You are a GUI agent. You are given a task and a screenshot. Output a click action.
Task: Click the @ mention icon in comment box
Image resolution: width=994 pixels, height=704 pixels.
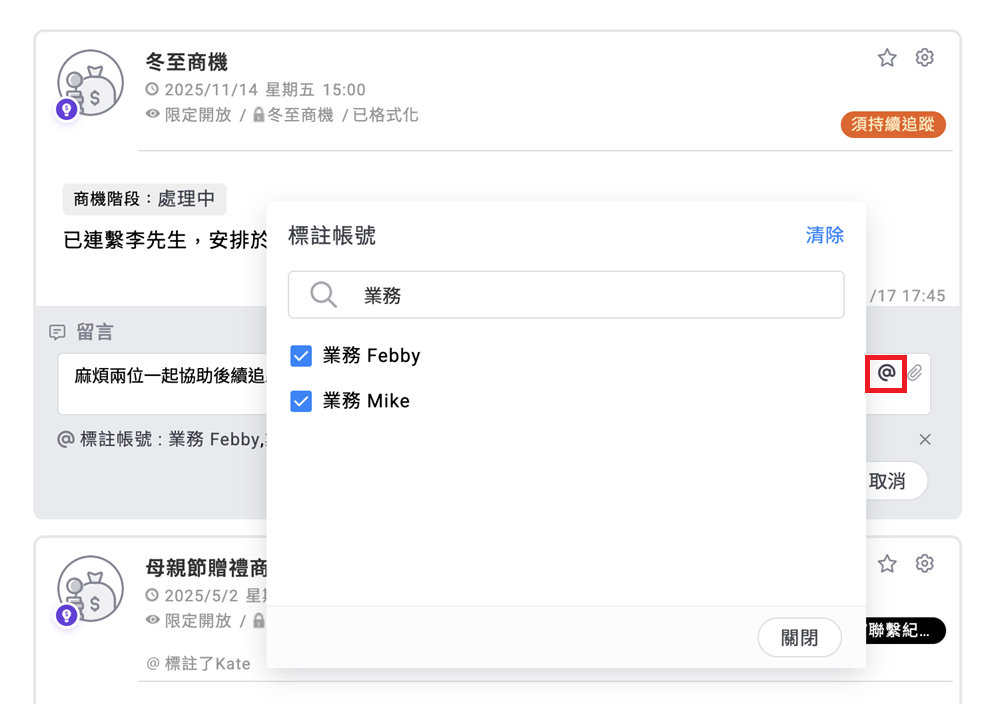(886, 373)
